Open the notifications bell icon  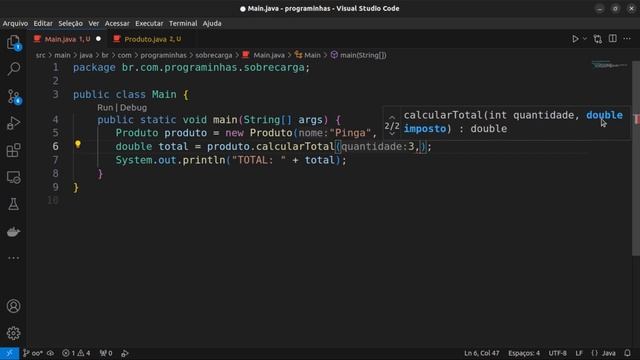click(x=627, y=353)
